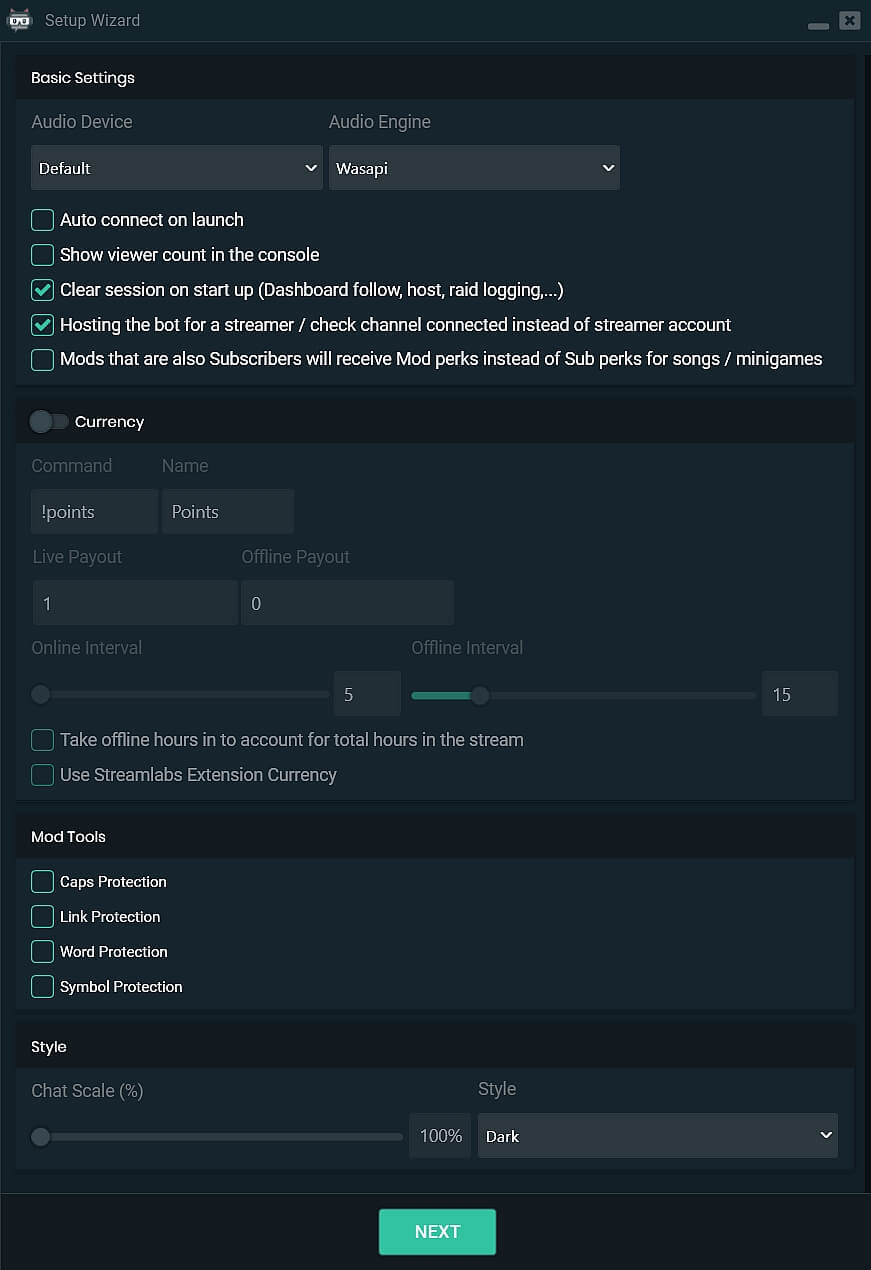Enable Caps Protection
871x1270 pixels.
coord(42,882)
